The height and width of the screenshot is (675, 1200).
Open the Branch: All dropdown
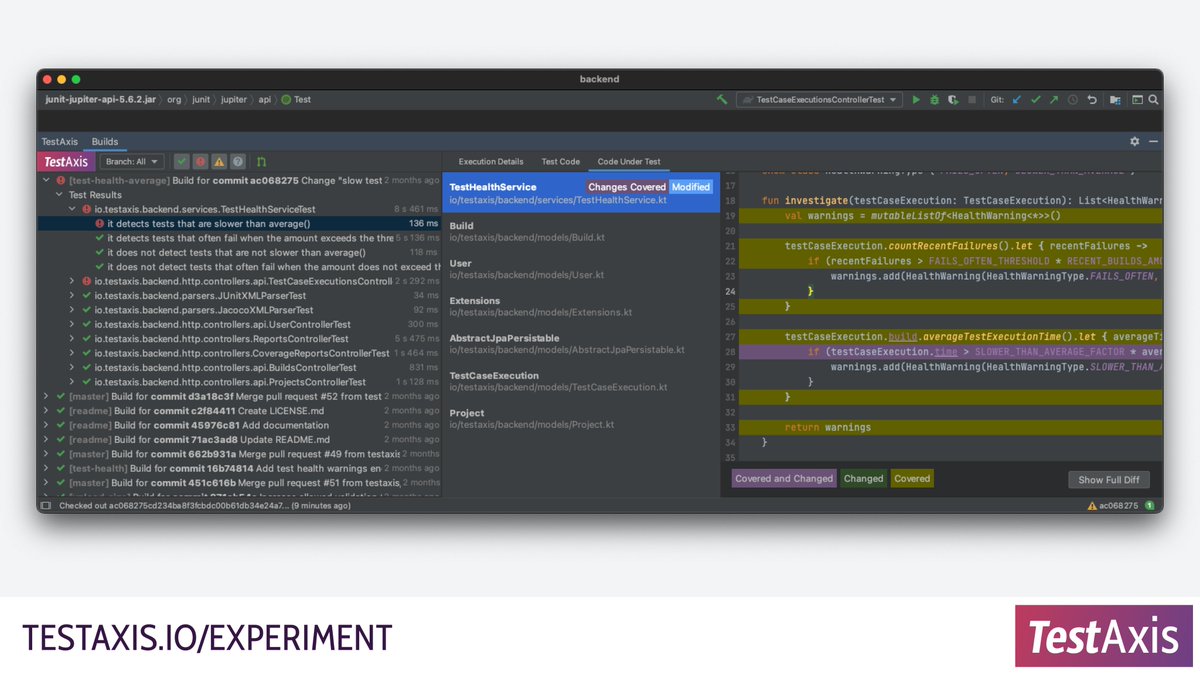[132, 161]
